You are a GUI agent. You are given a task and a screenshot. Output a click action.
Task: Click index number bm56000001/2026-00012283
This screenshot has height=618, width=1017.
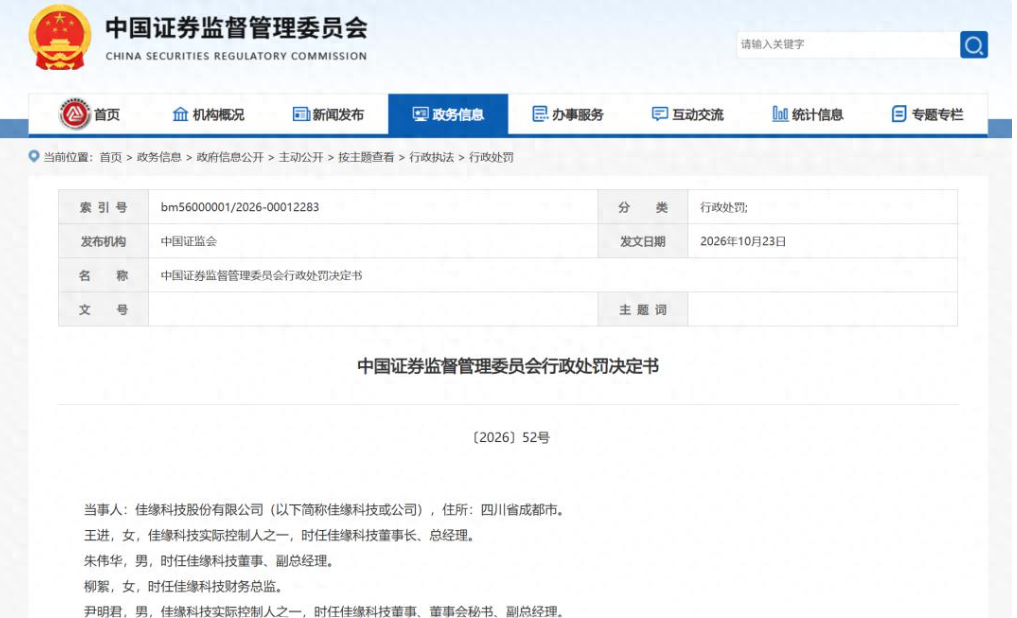240,207
